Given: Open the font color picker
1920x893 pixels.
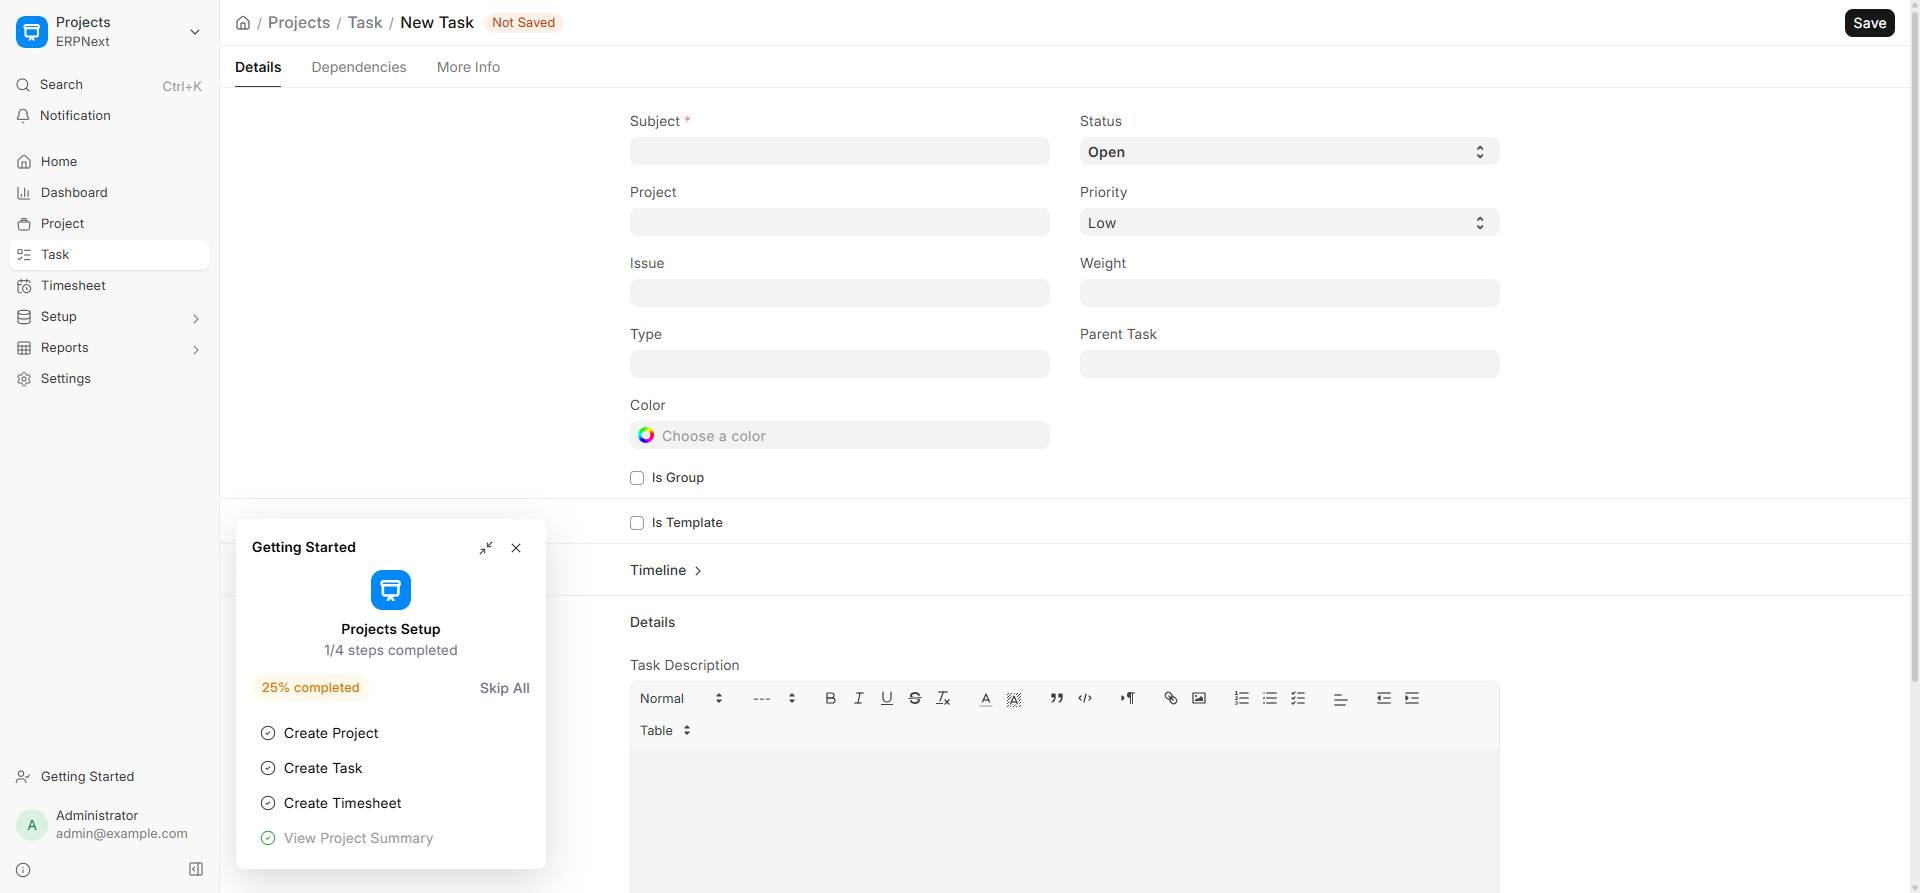Looking at the screenshot, I should pyautogui.click(x=985, y=698).
